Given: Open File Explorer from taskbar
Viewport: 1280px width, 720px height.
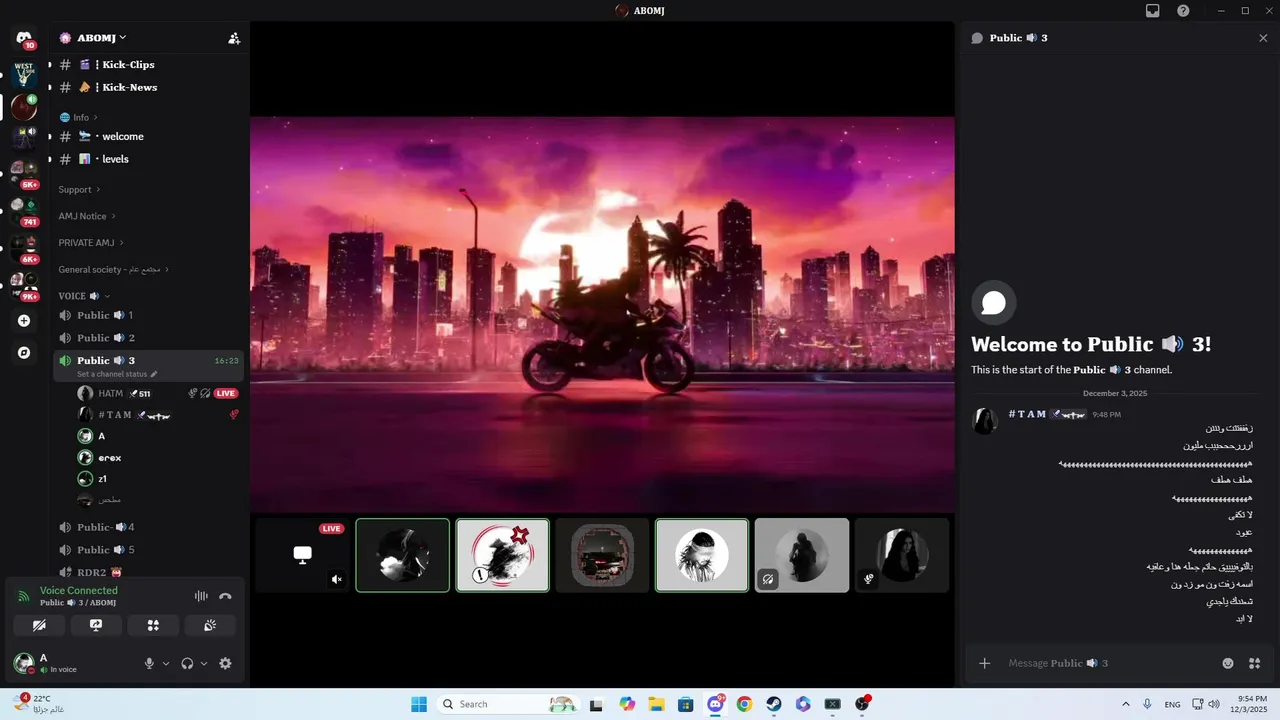Looking at the screenshot, I should (656, 704).
